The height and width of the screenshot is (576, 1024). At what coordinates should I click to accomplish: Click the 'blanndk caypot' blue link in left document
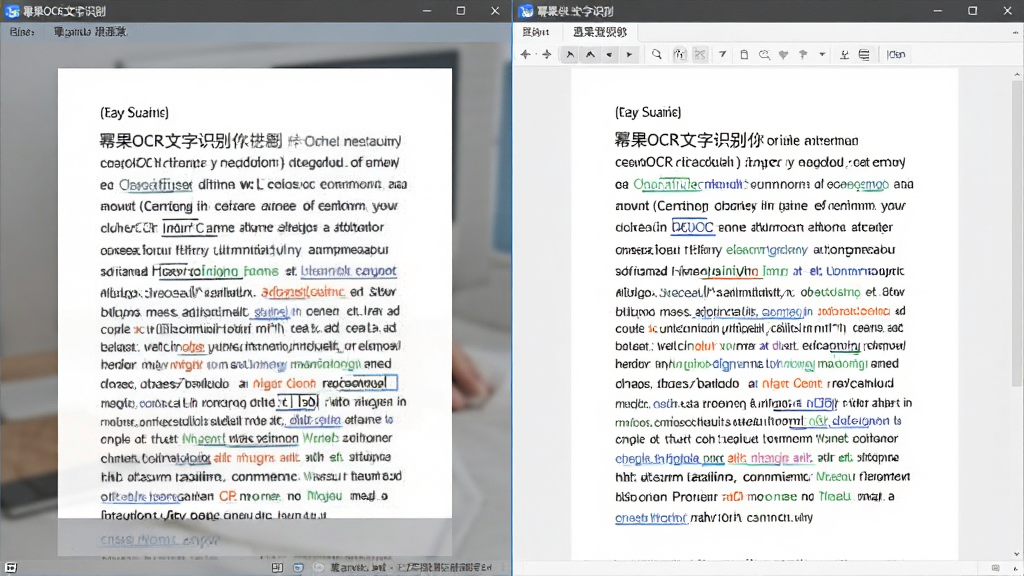[x=348, y=271]
